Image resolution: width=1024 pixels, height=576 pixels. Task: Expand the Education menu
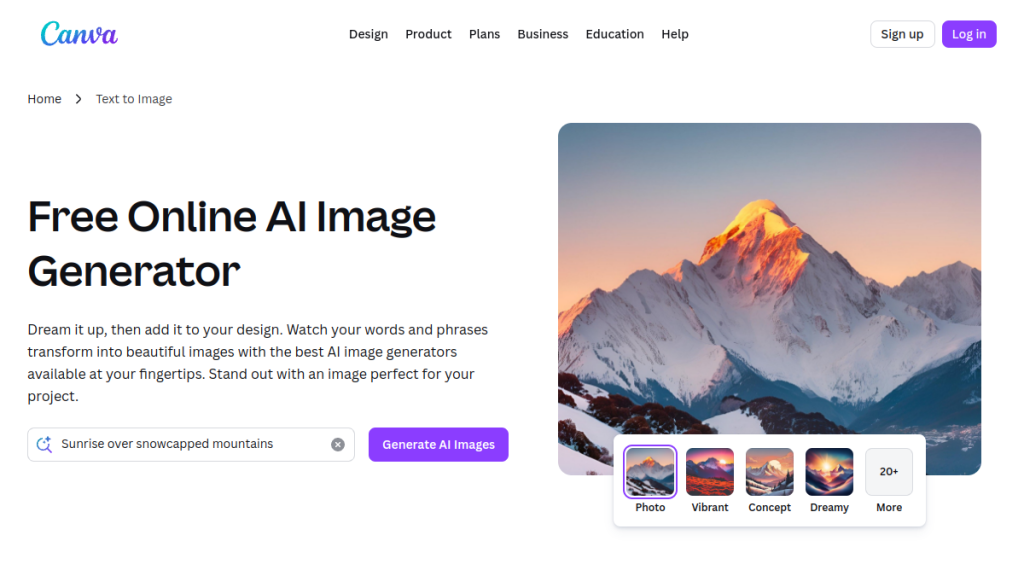615,34
